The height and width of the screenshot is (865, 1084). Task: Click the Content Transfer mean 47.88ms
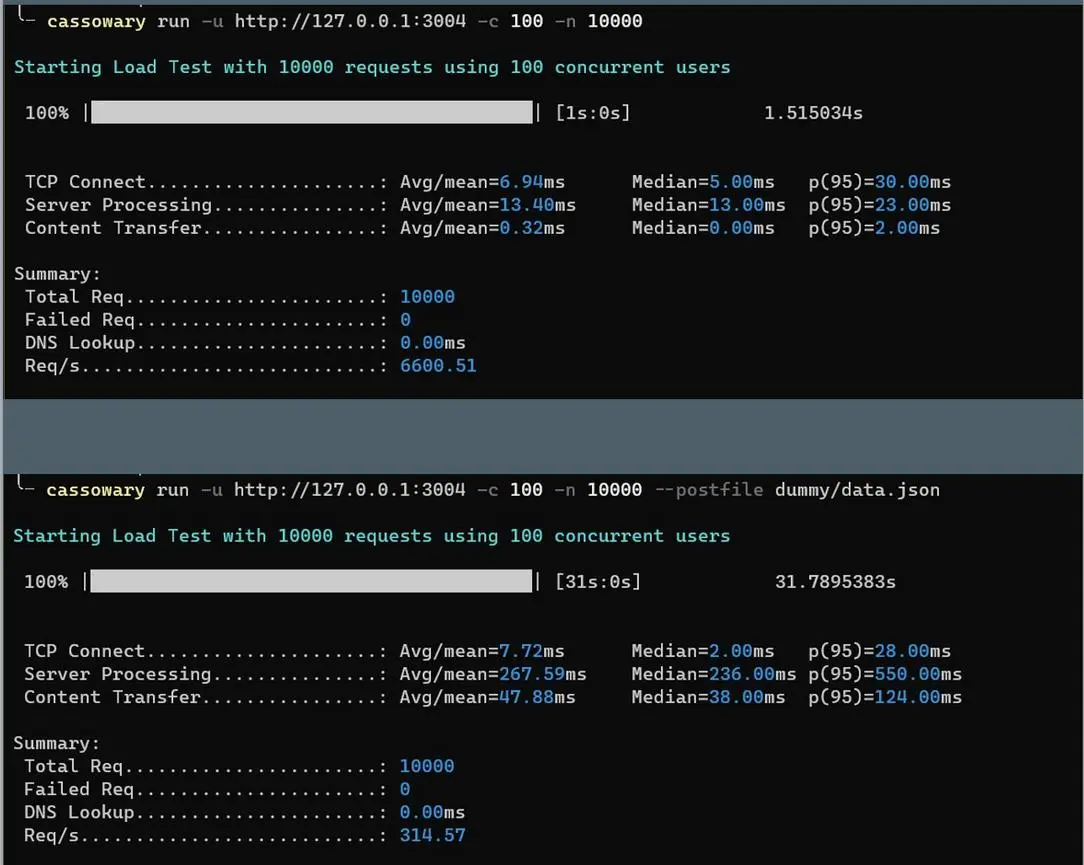[537, 696]
